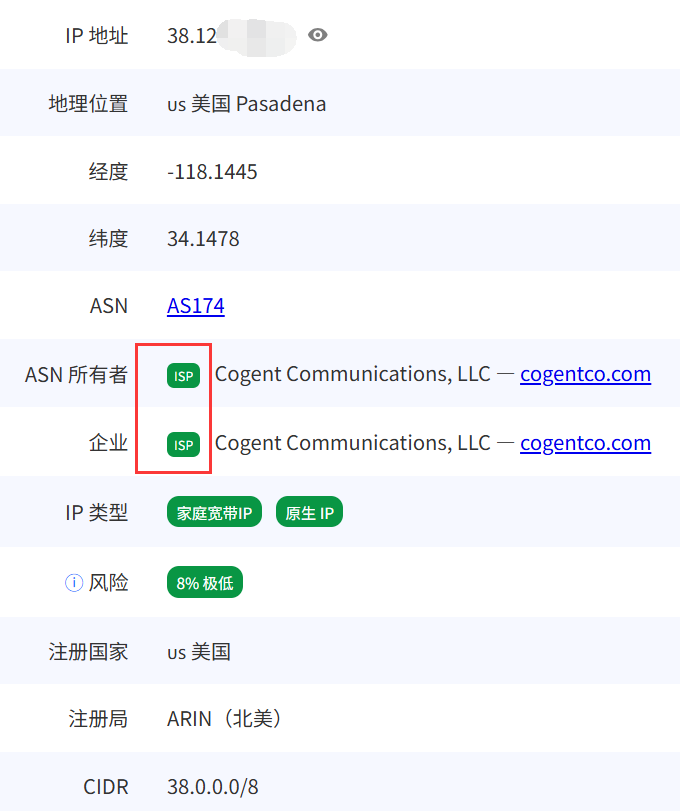Open cogentco.com link in 企业 row

coord(585,443)
